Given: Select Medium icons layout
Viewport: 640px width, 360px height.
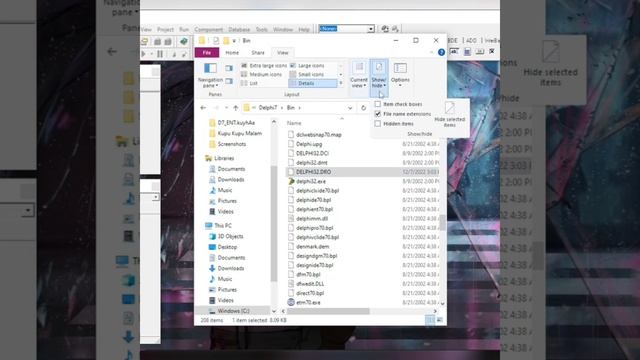Looking at the screenshot, I should [x=262, y=74].
